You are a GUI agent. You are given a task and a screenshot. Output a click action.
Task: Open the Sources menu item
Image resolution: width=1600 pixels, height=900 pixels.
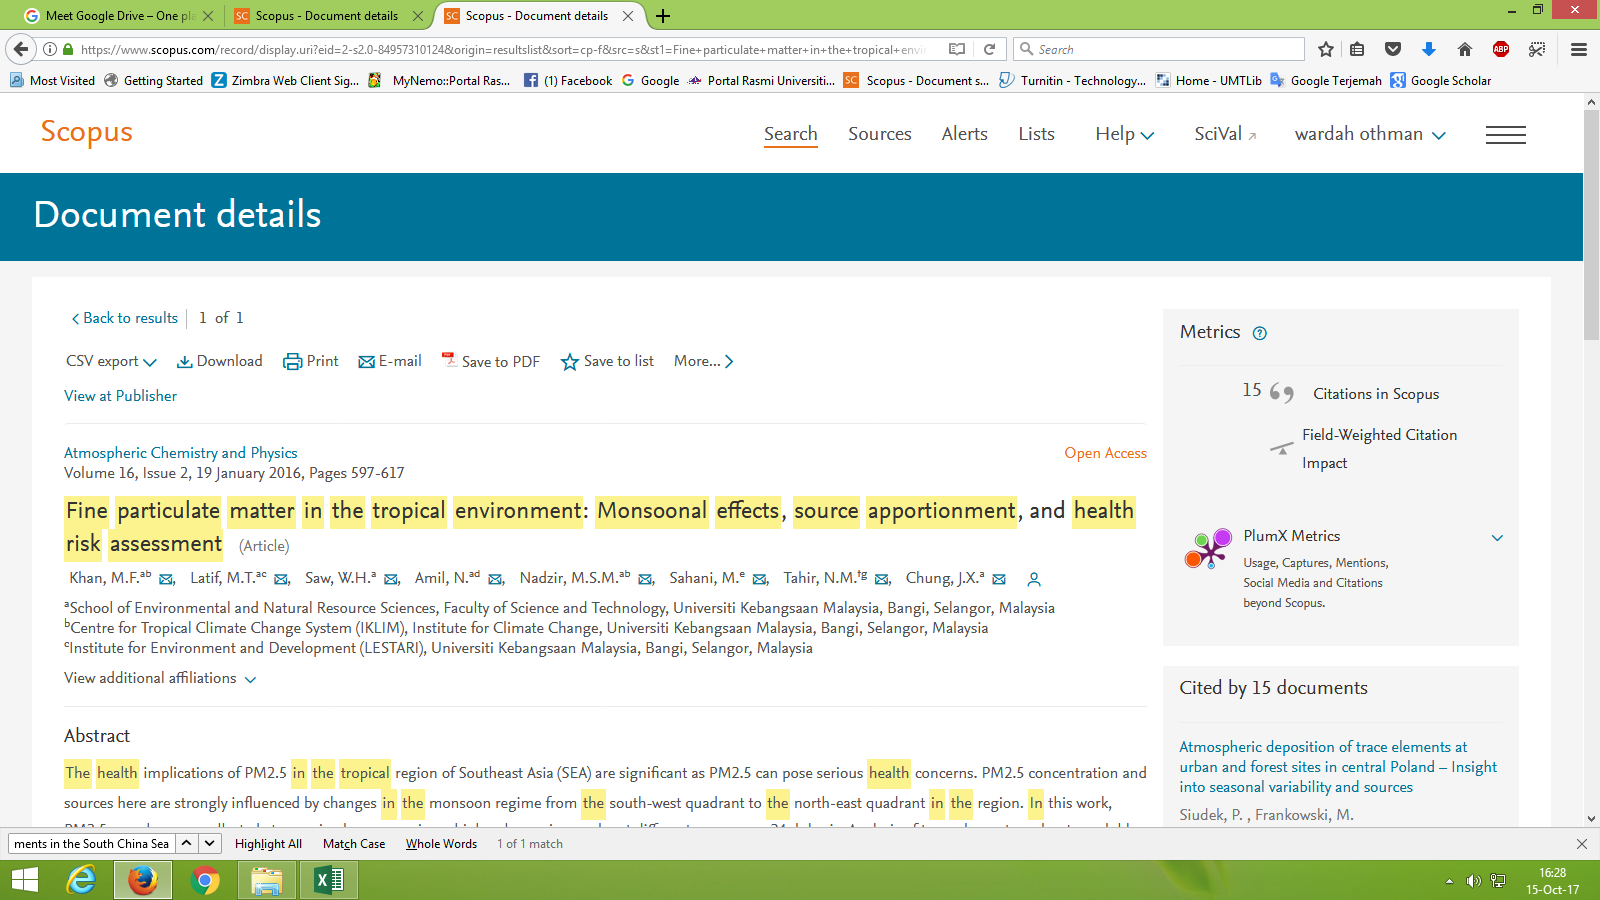pyautogui.click(x=879, y=134)
